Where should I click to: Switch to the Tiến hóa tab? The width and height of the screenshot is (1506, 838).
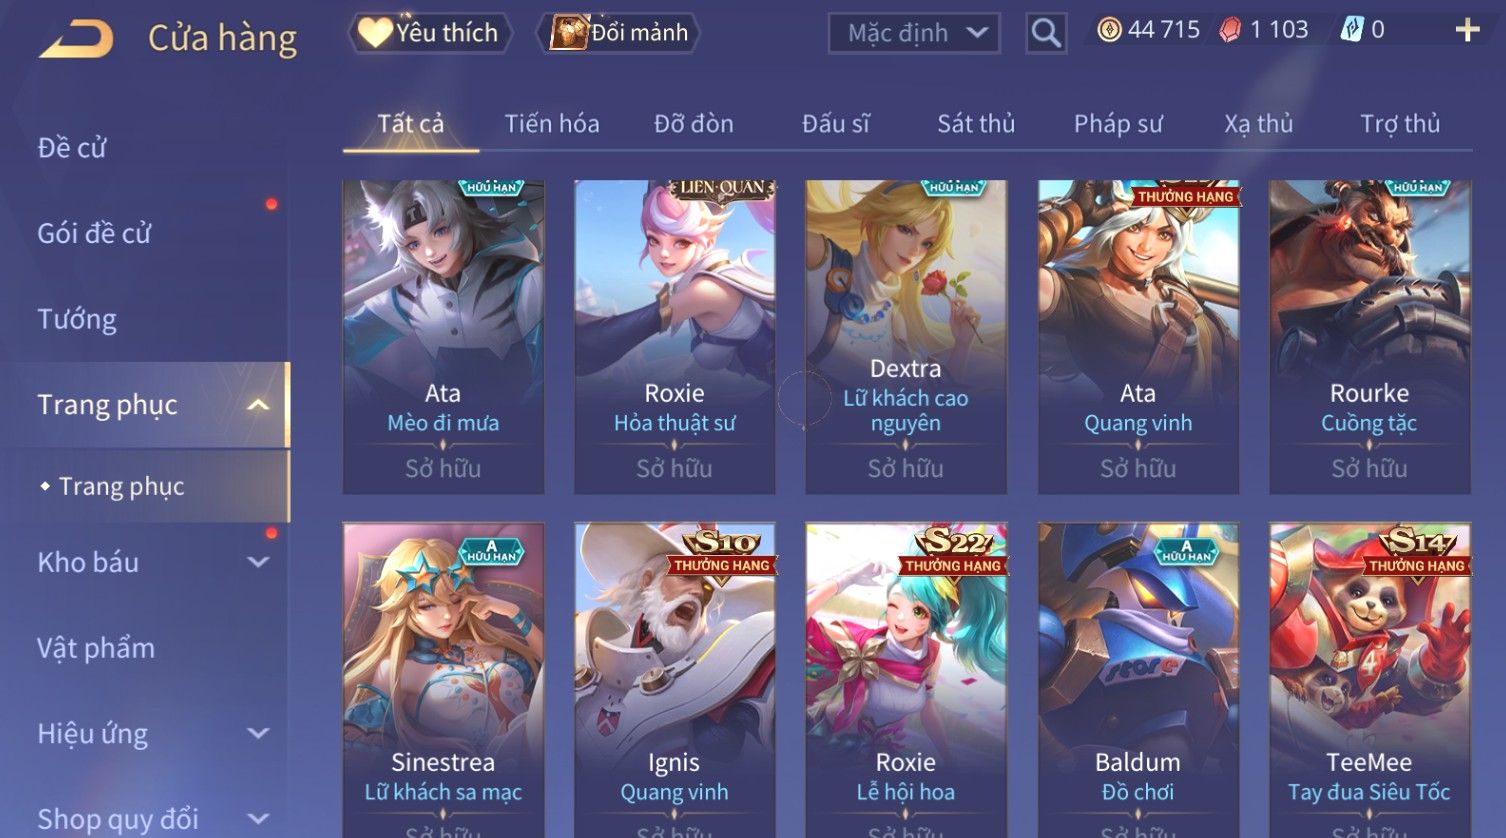click(552, 124)
